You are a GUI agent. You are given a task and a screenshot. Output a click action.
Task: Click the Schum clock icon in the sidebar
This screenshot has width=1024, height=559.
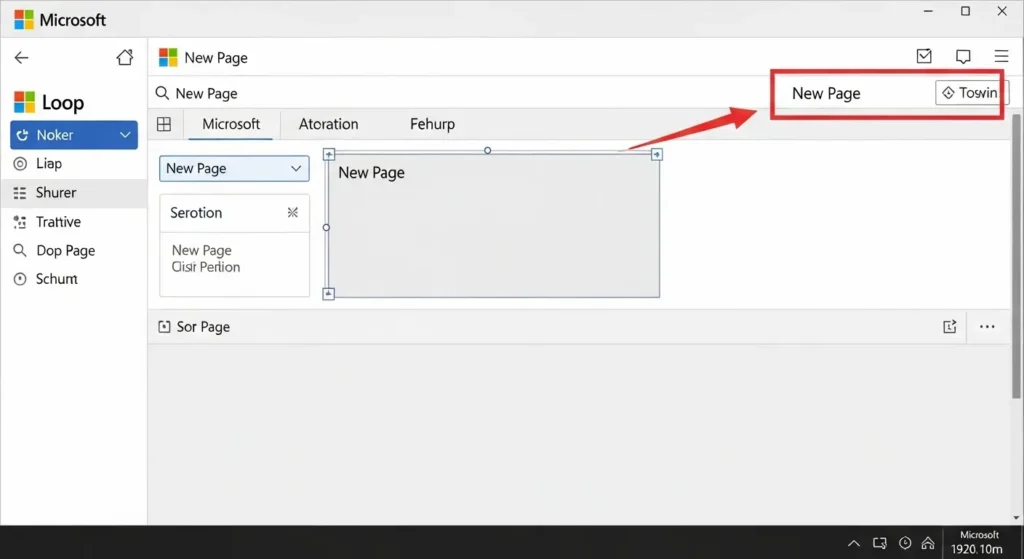(20, 279)
